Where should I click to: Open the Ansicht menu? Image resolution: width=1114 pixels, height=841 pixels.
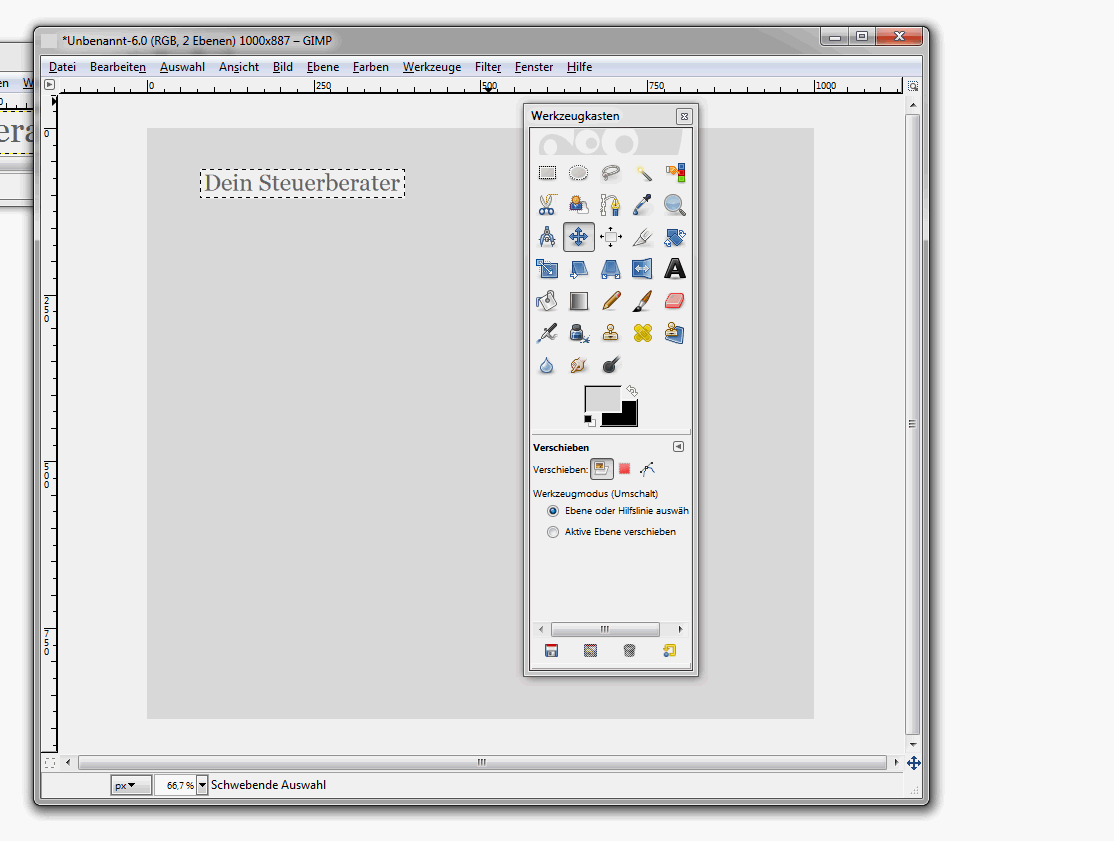[239, 67]
